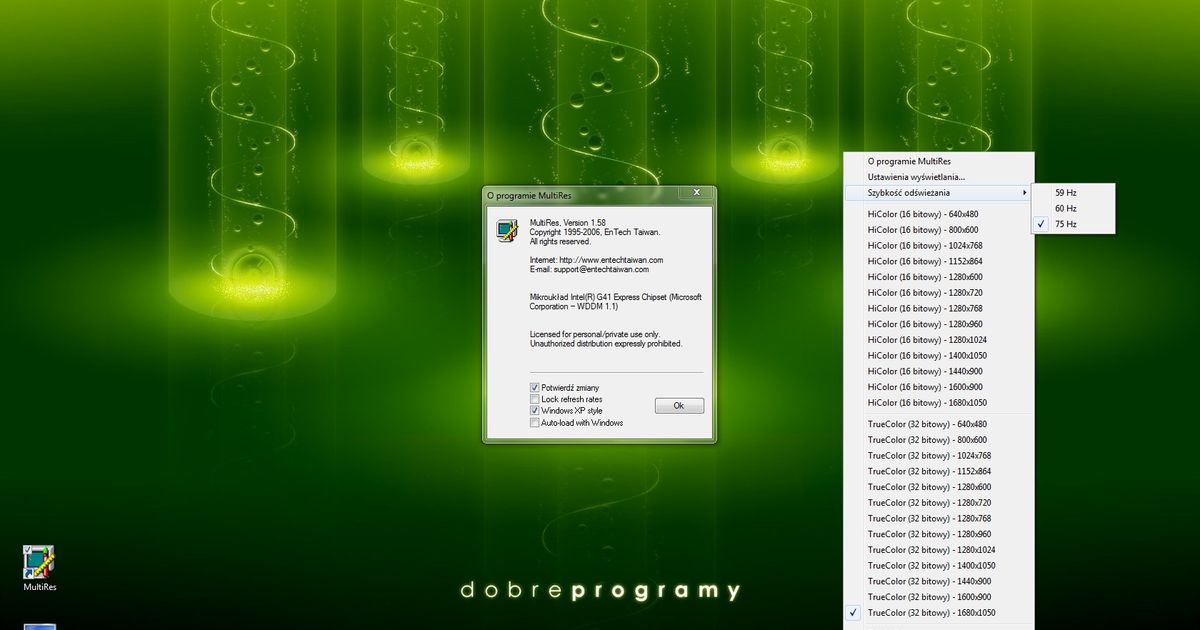Image resolution: width=1200 pixels, height=630 pixels.
Task: Choose TrueColor (32 bitowy) 1600x900
Action: [939, 597]
